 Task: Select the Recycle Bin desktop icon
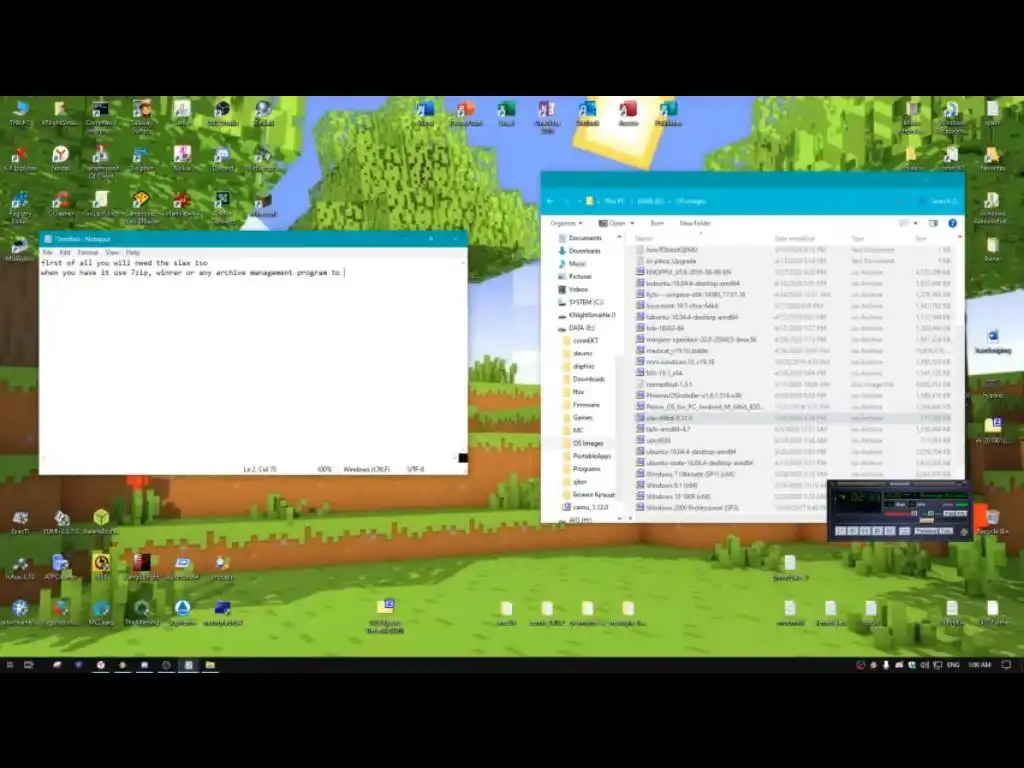pos(992,522)
